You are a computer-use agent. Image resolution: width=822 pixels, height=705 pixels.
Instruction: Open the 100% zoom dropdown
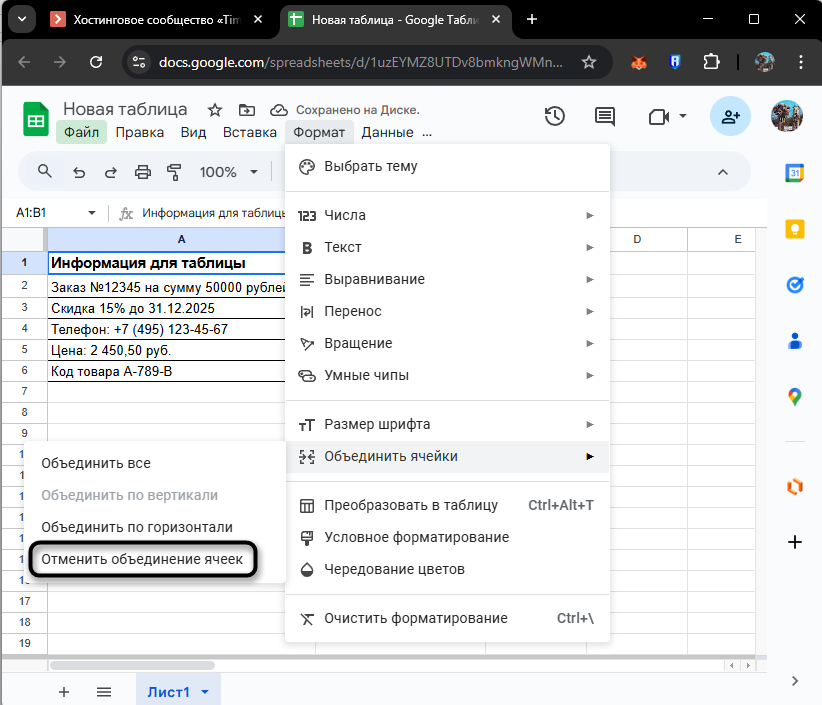[228, 171]
